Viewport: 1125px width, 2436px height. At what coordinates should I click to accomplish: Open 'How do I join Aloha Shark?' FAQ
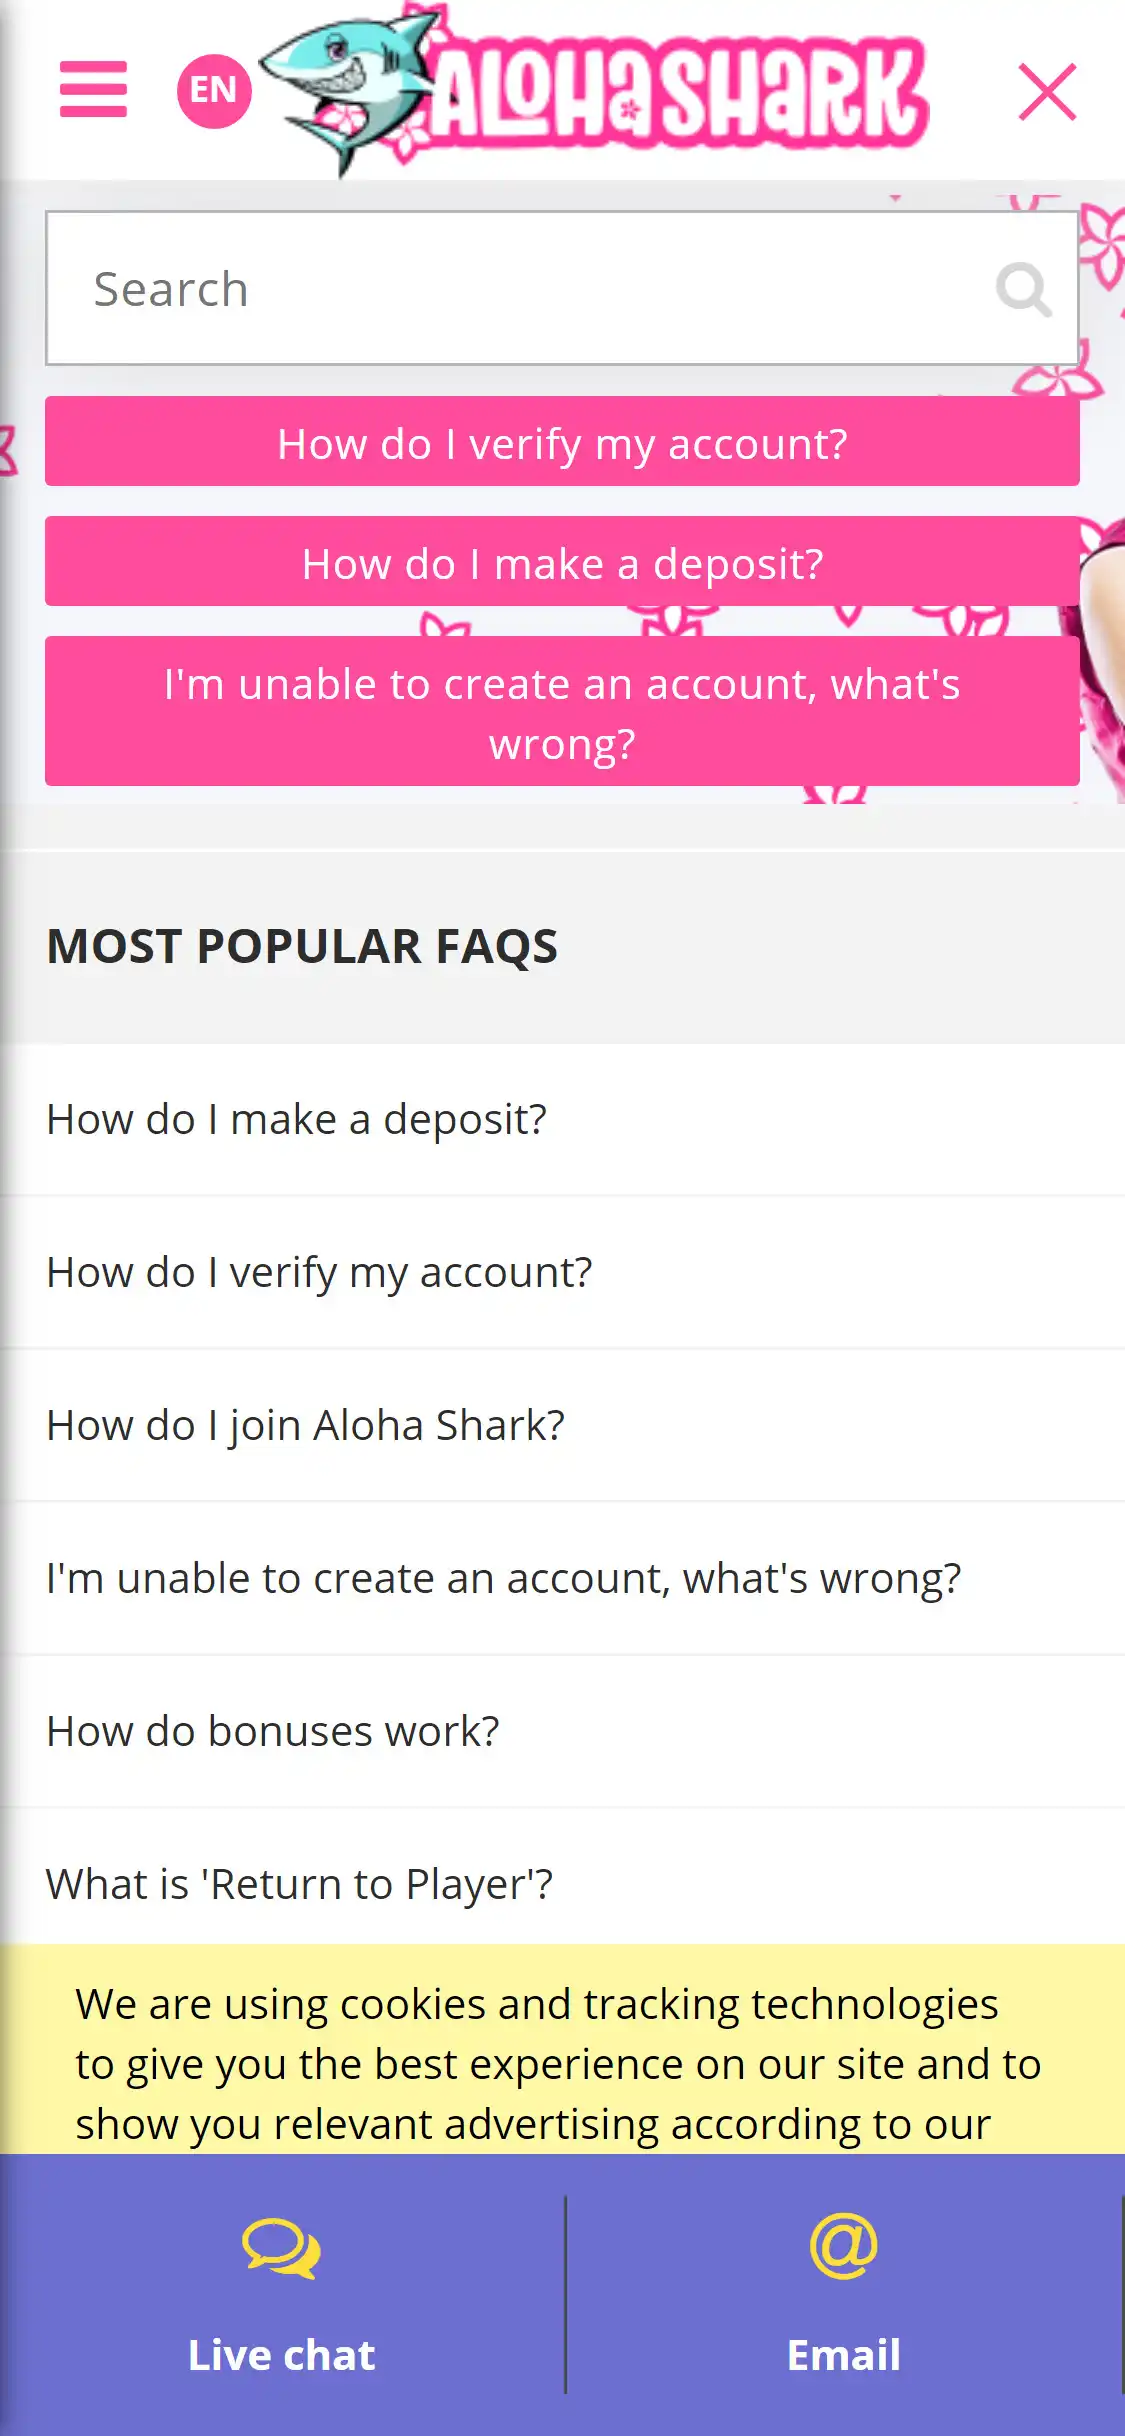pyautogui.click(x=306, y=1426)
